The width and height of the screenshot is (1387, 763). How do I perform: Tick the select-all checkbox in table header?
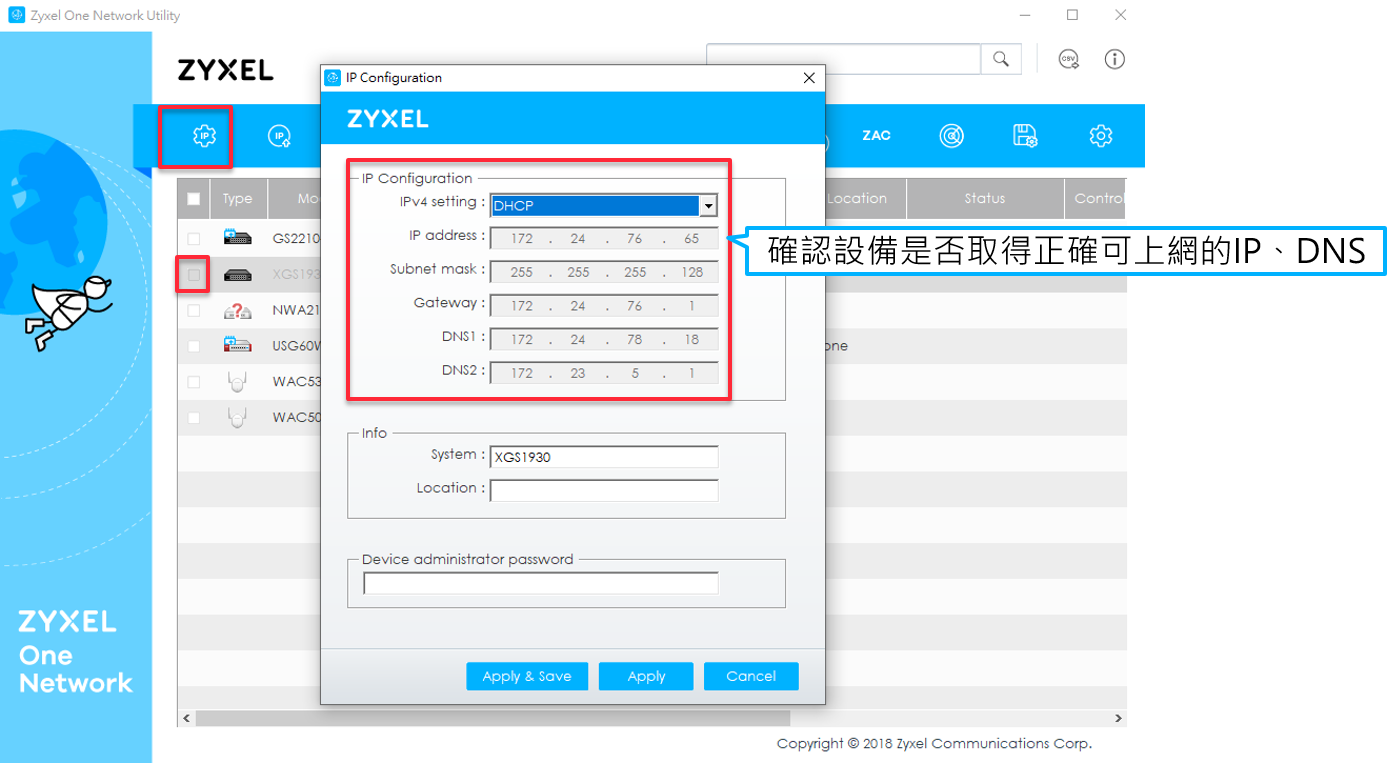tap(194, 198)
